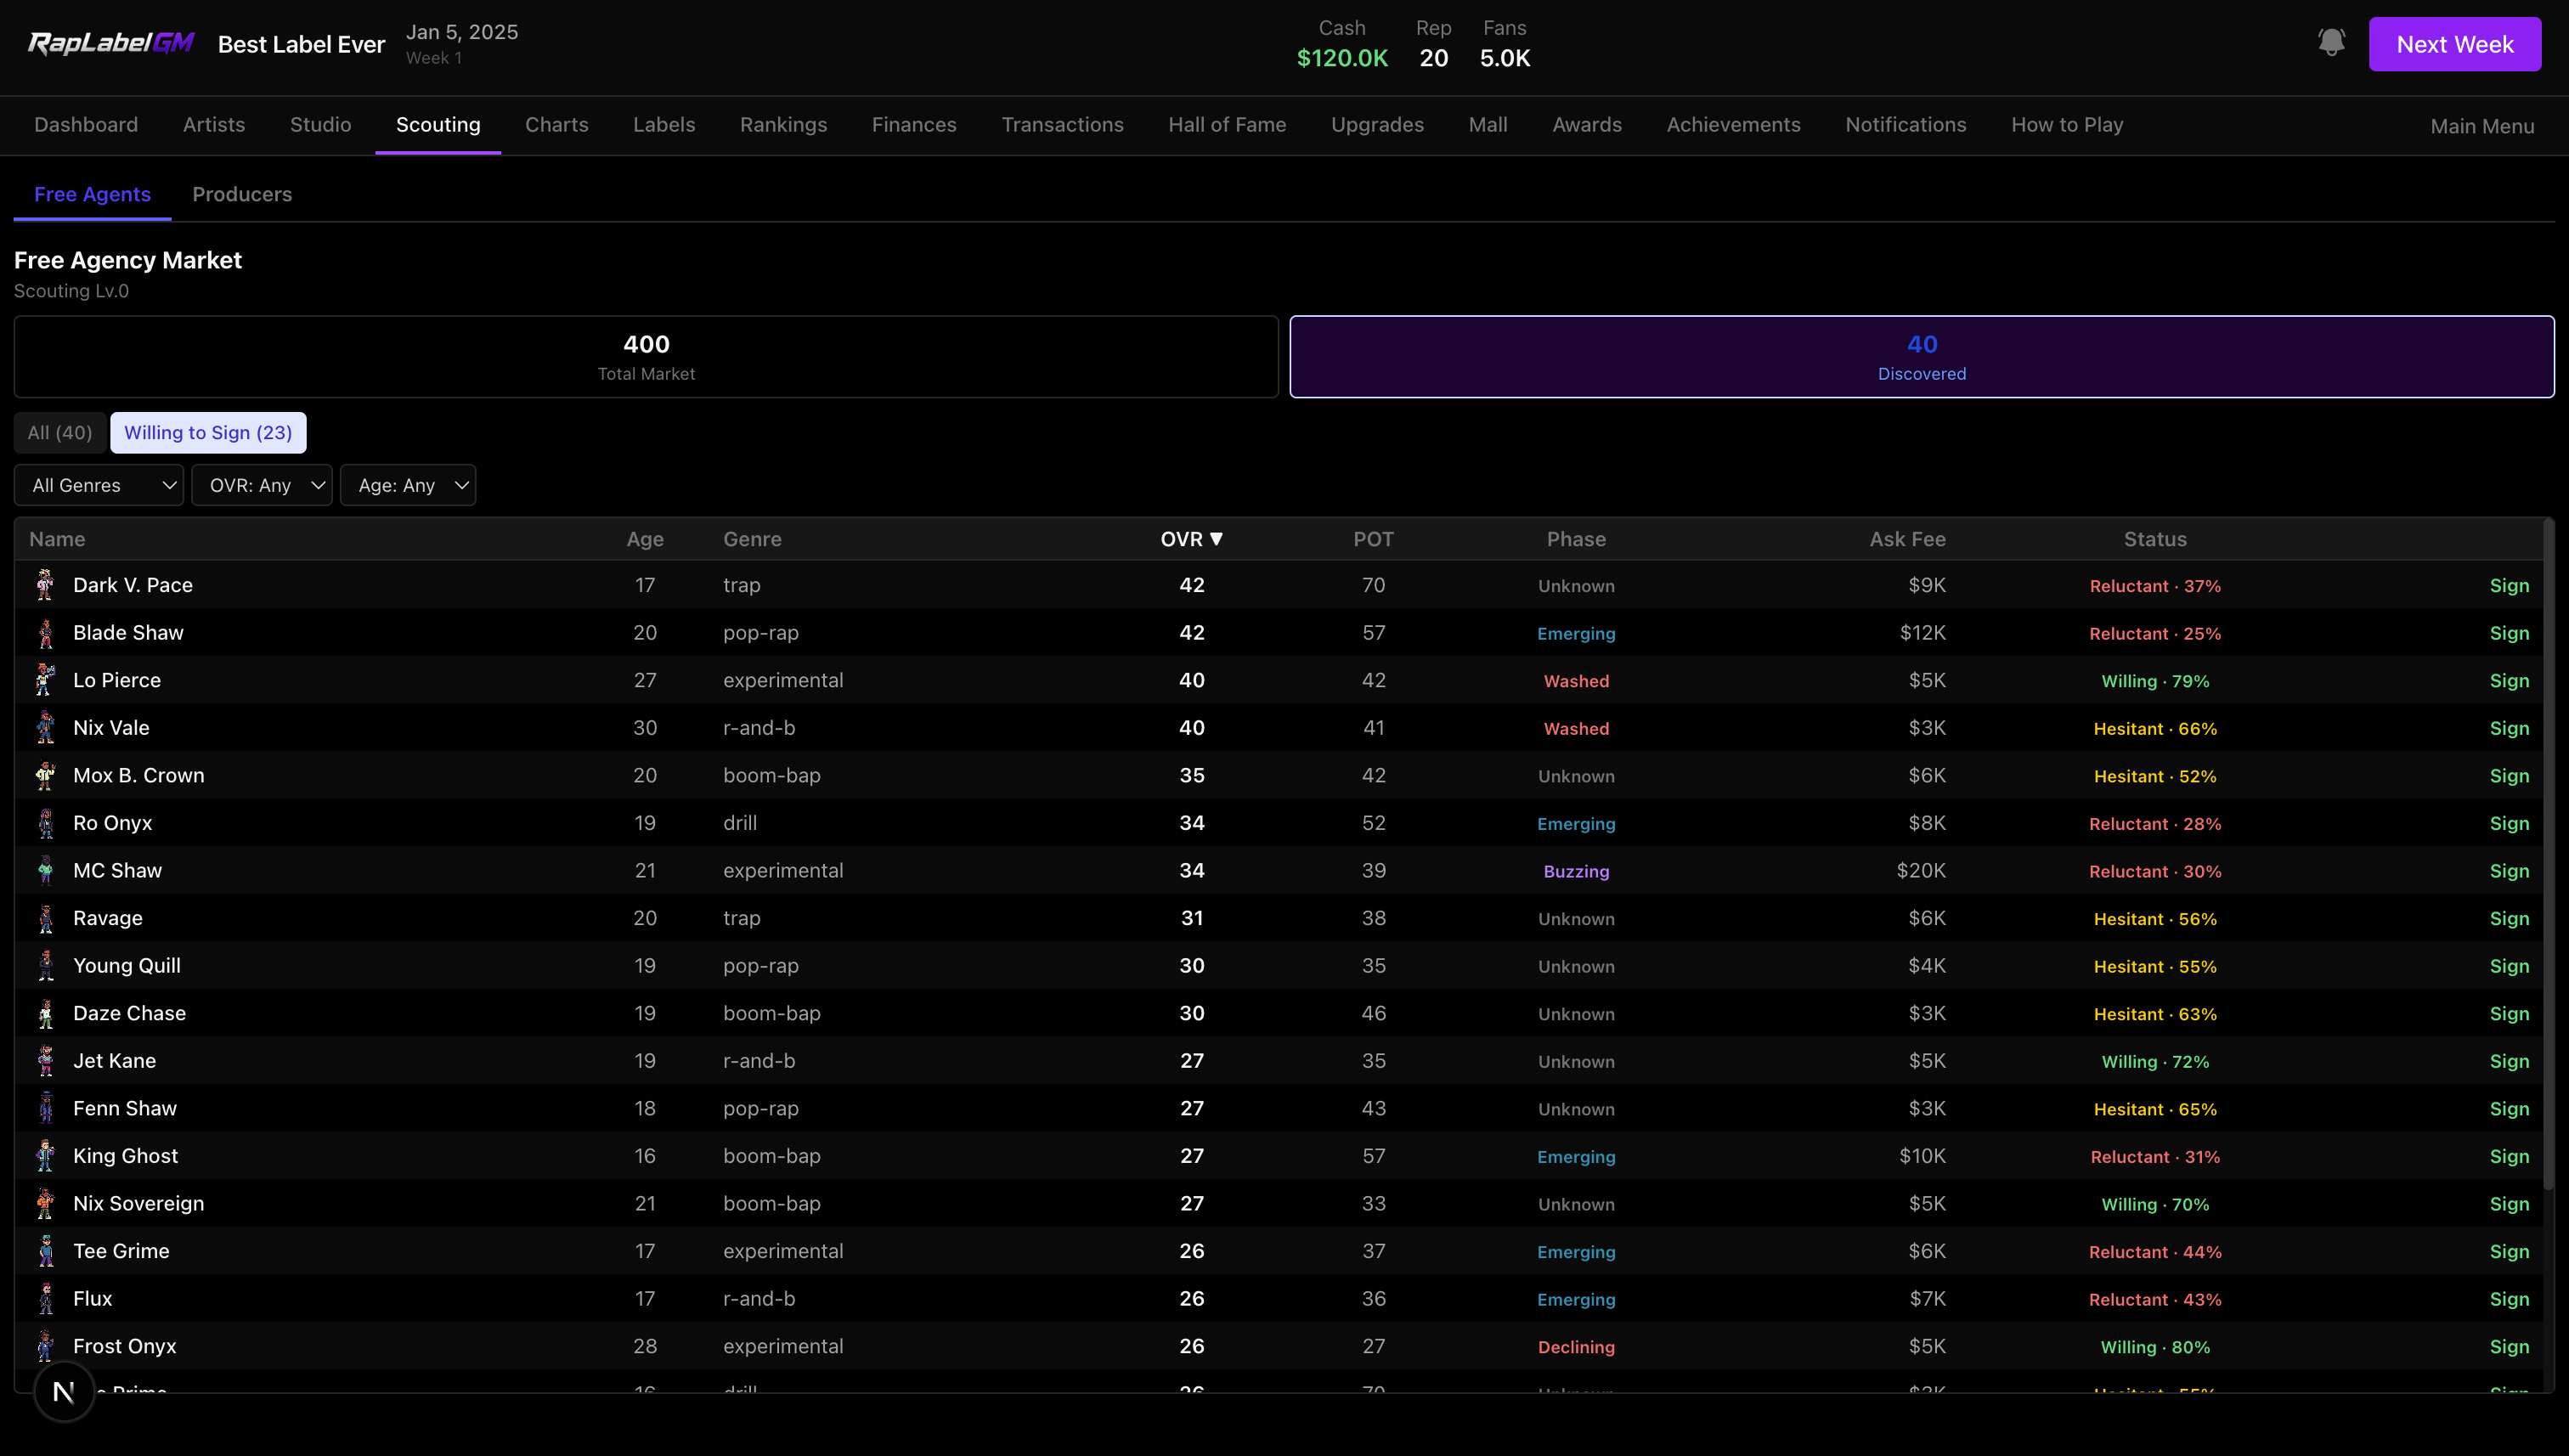Switch to the Studio tab
The width and height of the screenshot is (2569, 1456).
[x=320, y=125]
